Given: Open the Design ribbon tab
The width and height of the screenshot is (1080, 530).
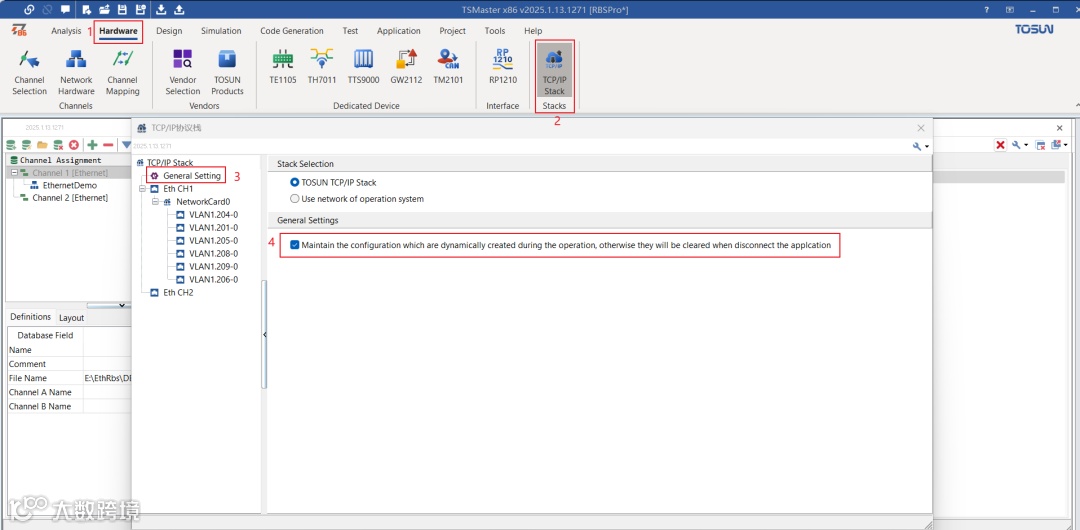Looking at the screenshot, I should click(169, 31).
